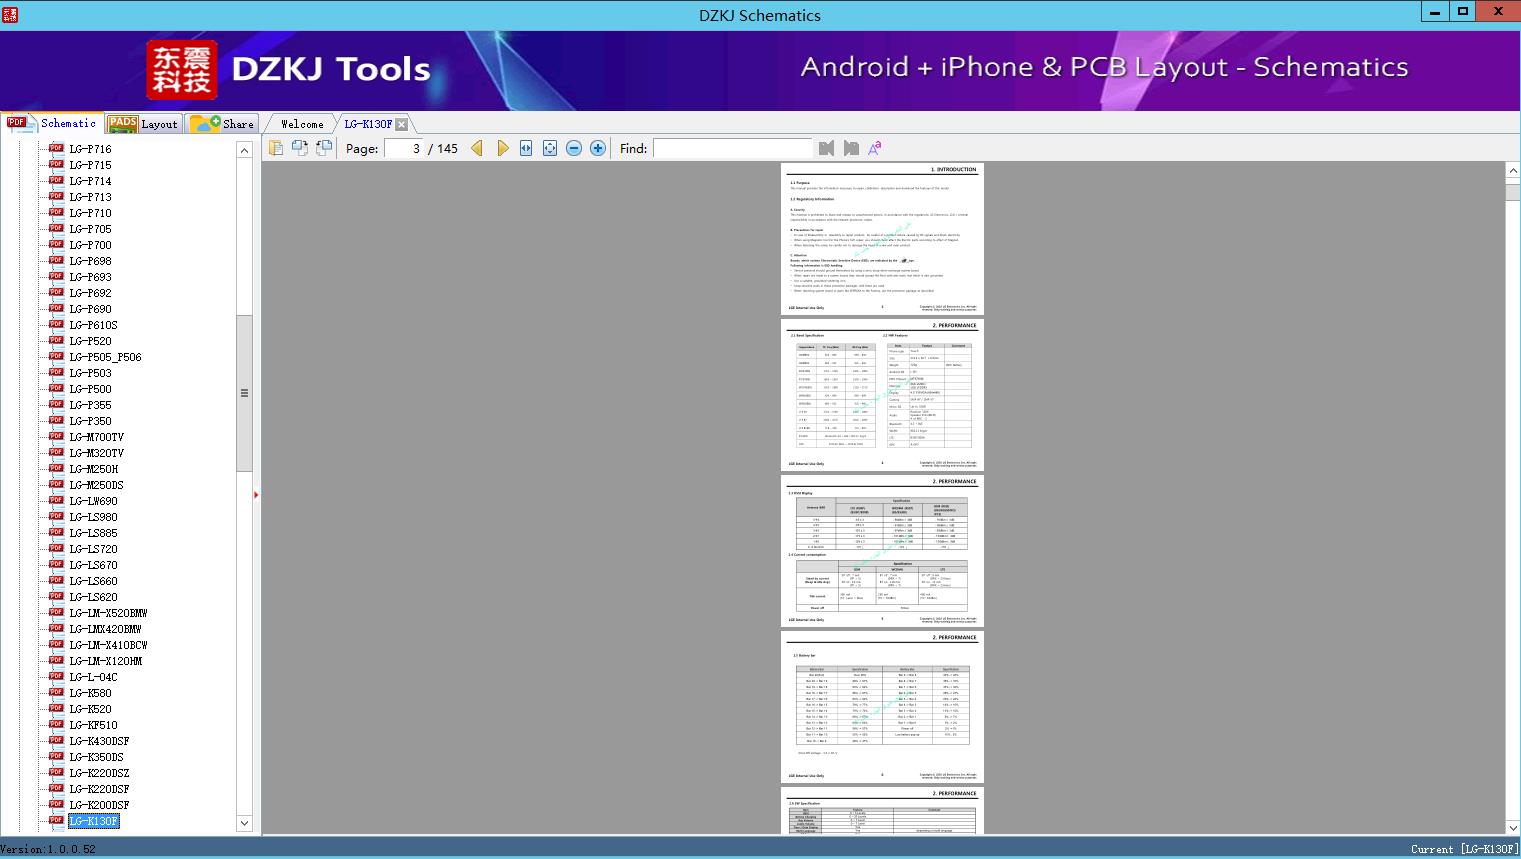Click the PDF icon beside LG-K520

[56, 708]
